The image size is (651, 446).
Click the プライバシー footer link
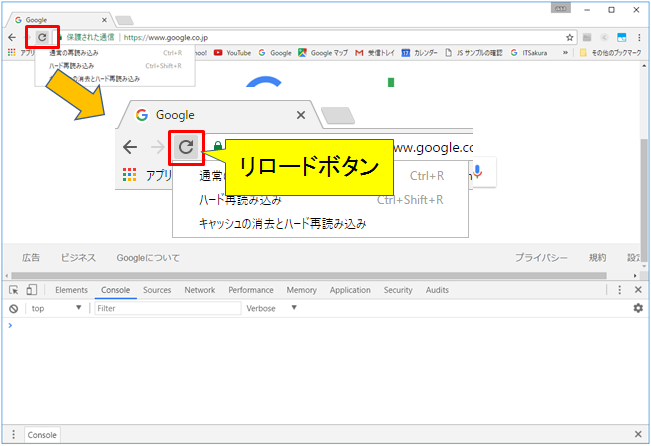(x=541, y=257)
